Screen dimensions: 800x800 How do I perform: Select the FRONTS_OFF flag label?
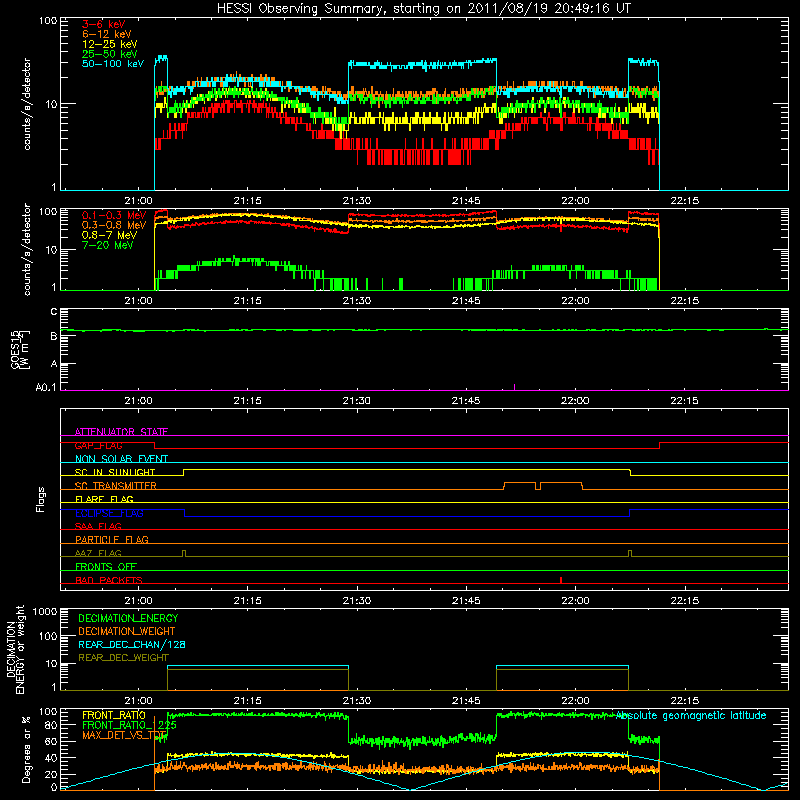(106, 567)
